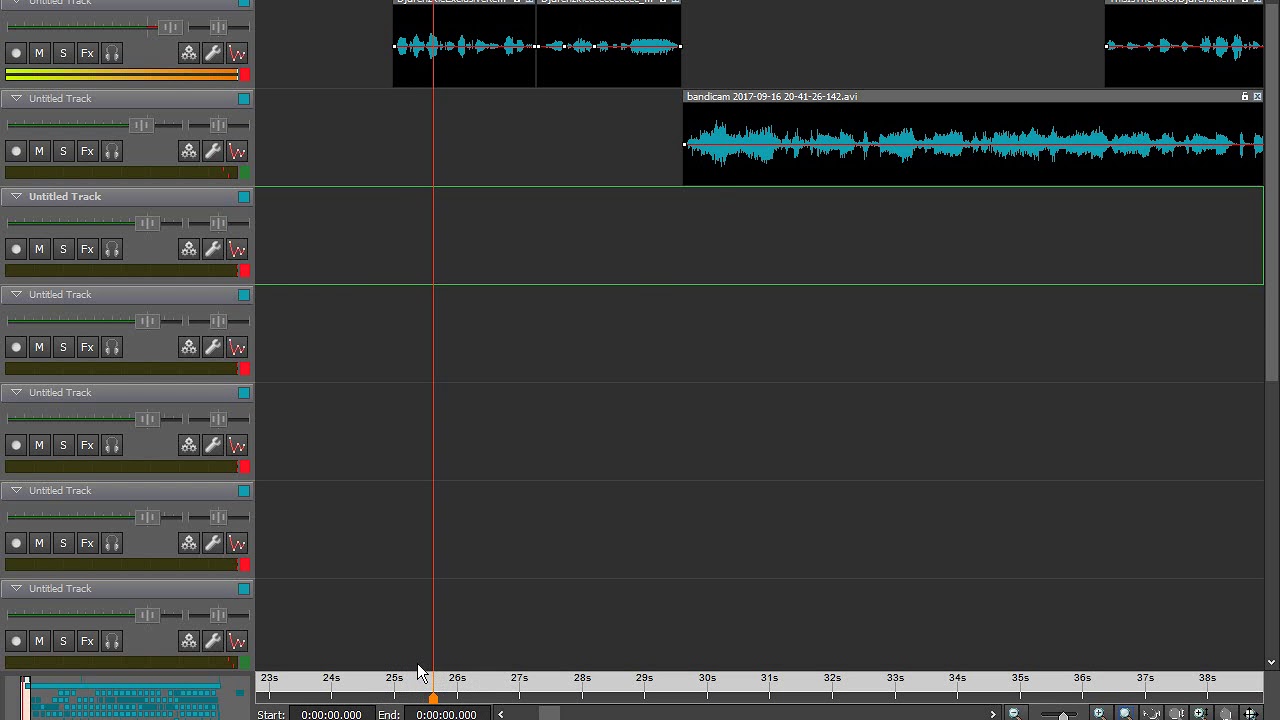This screenshot has height=720, width=1280.
Task: Click the orange playhead marker on the ruler
Action: [x=433, y=698]
